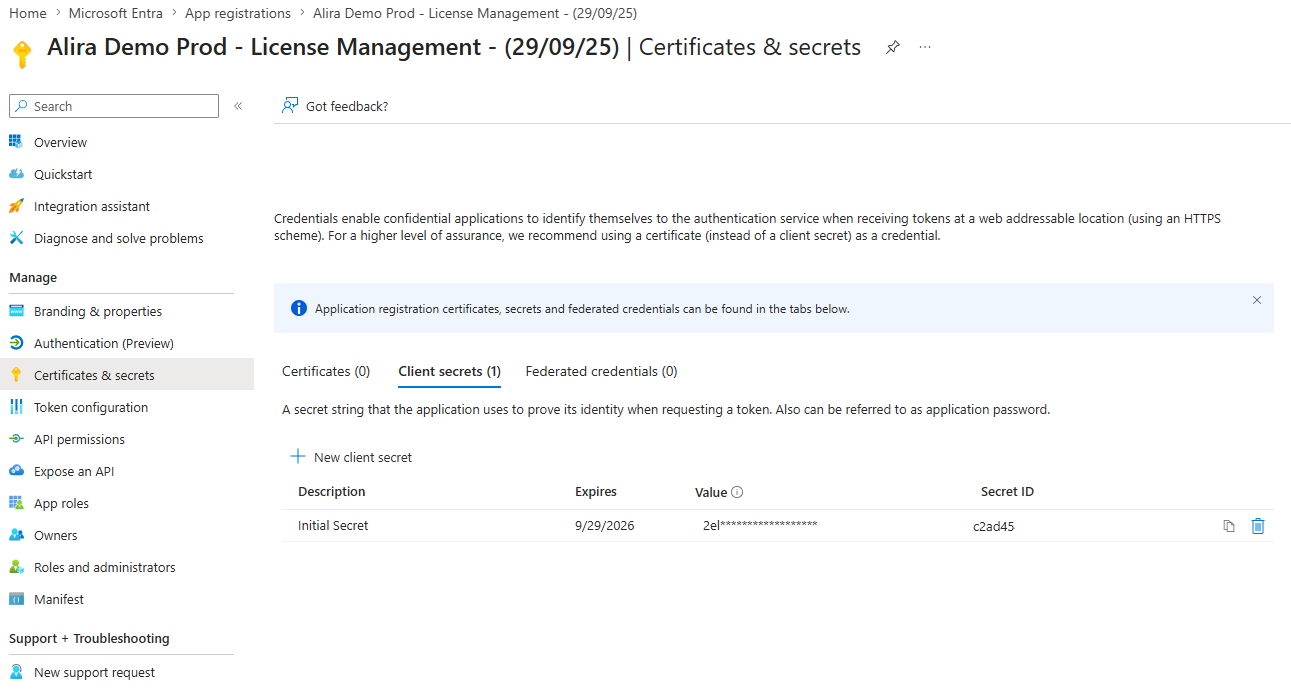Click the App roles icon
The image size is (1291, 694).
(x=16, y=503)
